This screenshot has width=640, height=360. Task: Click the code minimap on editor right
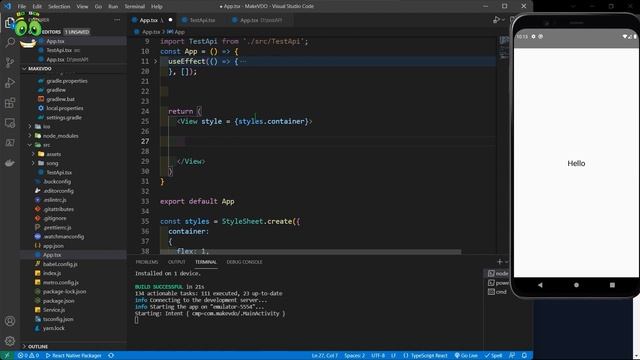tap(504, 48)
